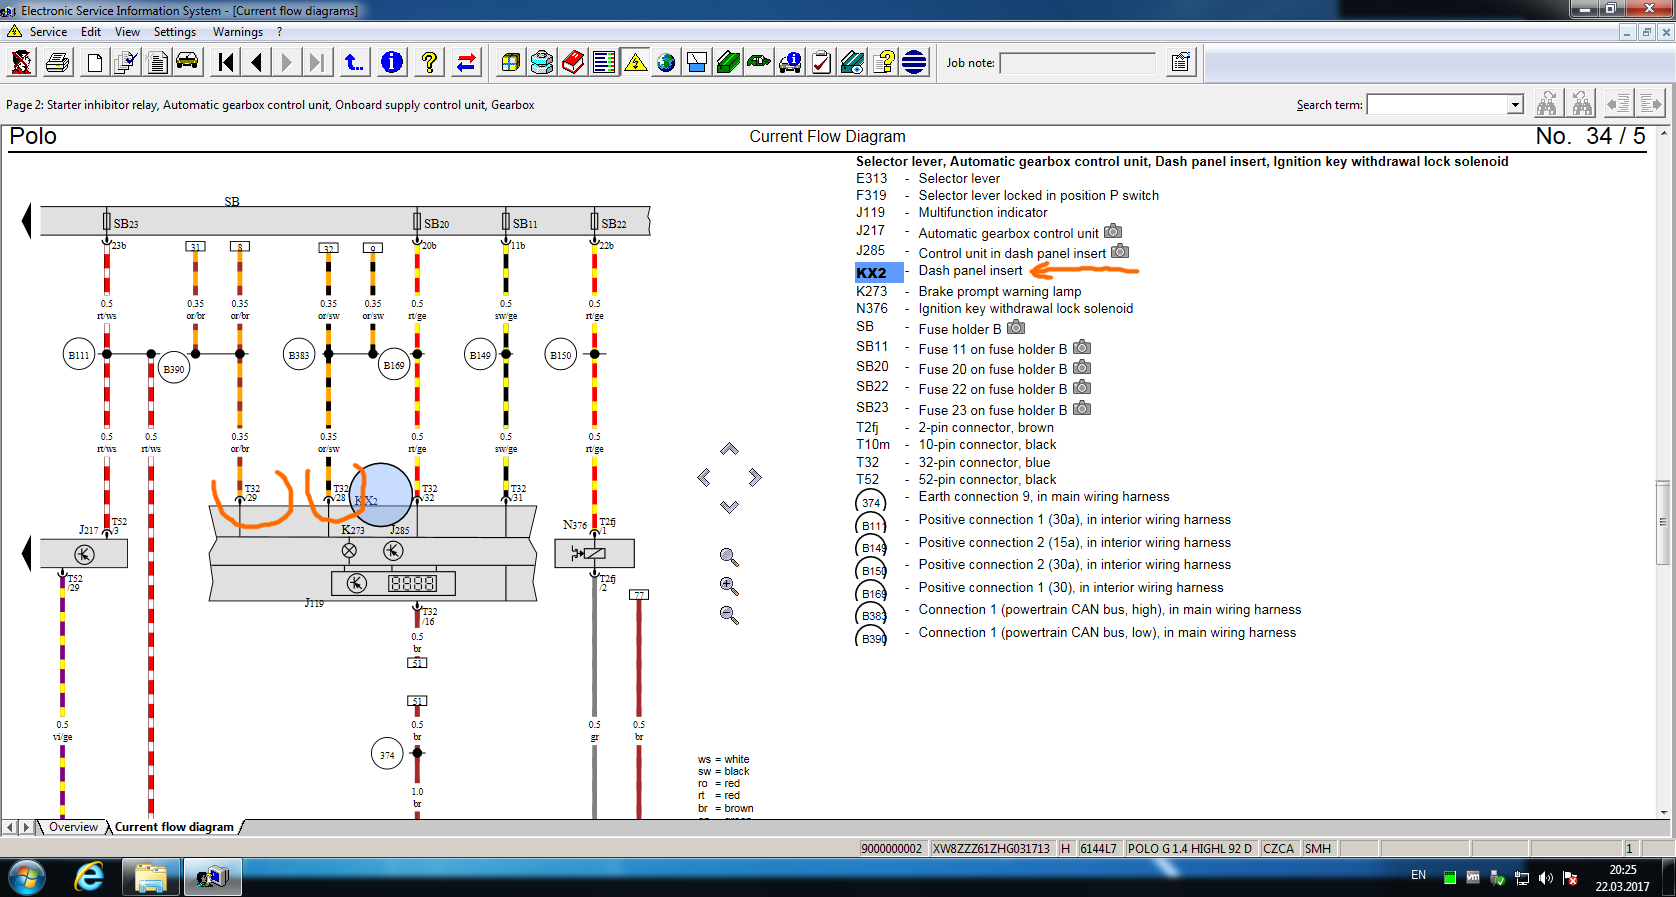This screenshot has width=1676, height=897.
Task: Click the yellow question mark help icon
Action: (x=429, y=63)
